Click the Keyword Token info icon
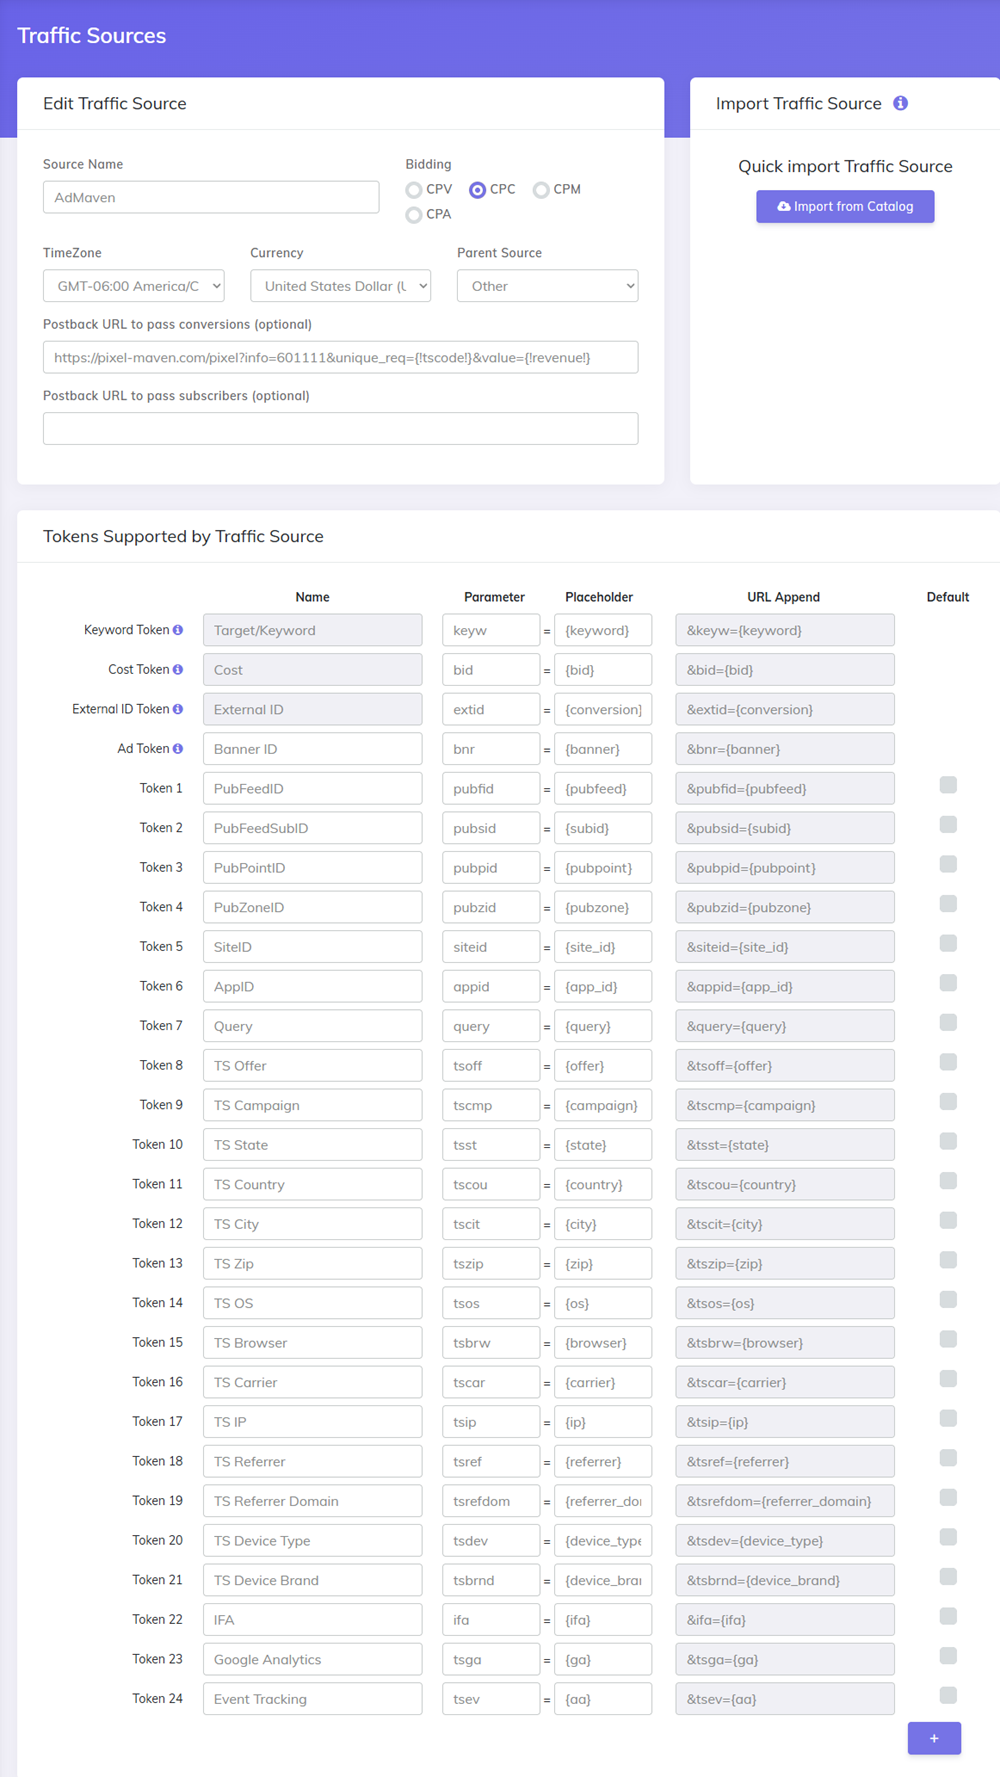The width and height of the screenshot is (1000, 1777). [178, 630]
